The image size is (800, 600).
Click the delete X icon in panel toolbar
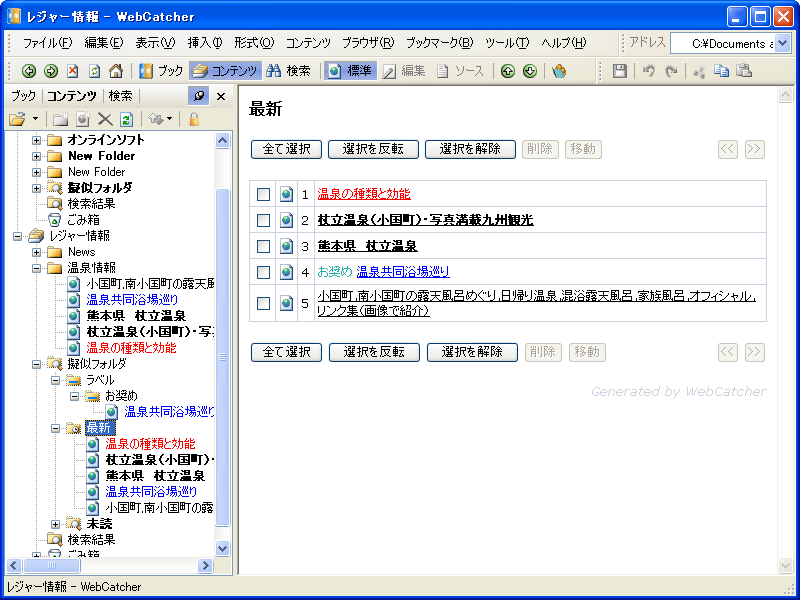point(105,119)
